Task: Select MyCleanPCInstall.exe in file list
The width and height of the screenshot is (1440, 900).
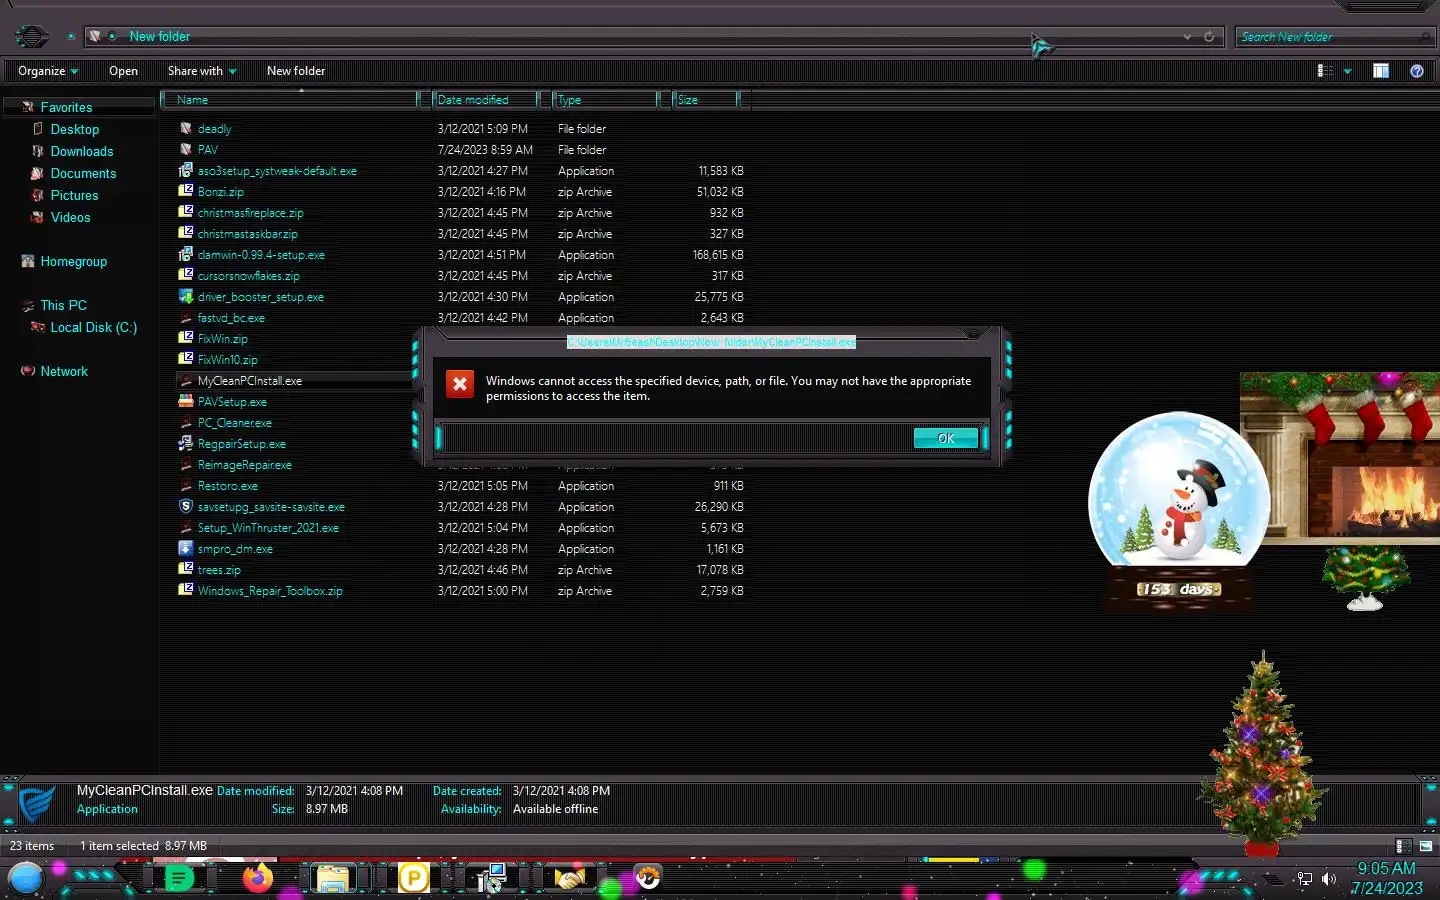Action: tap(249, 381)
